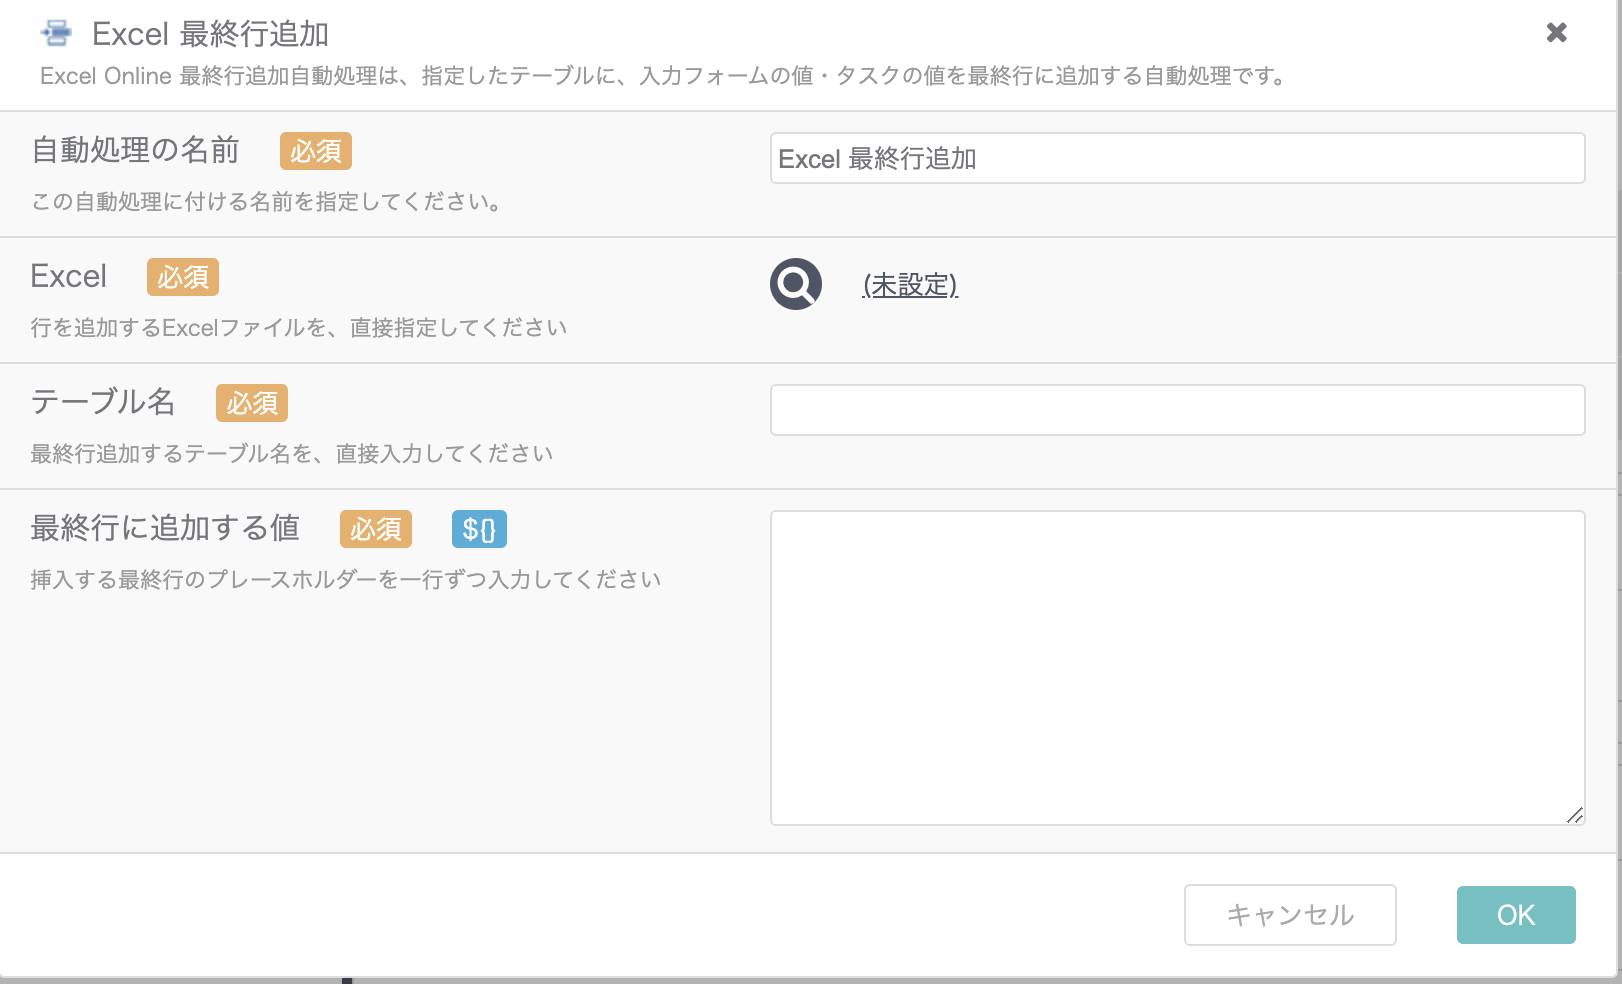Click the 必須 badge next to テーブル名
The image size is (1622, 984).
[252, 403]
